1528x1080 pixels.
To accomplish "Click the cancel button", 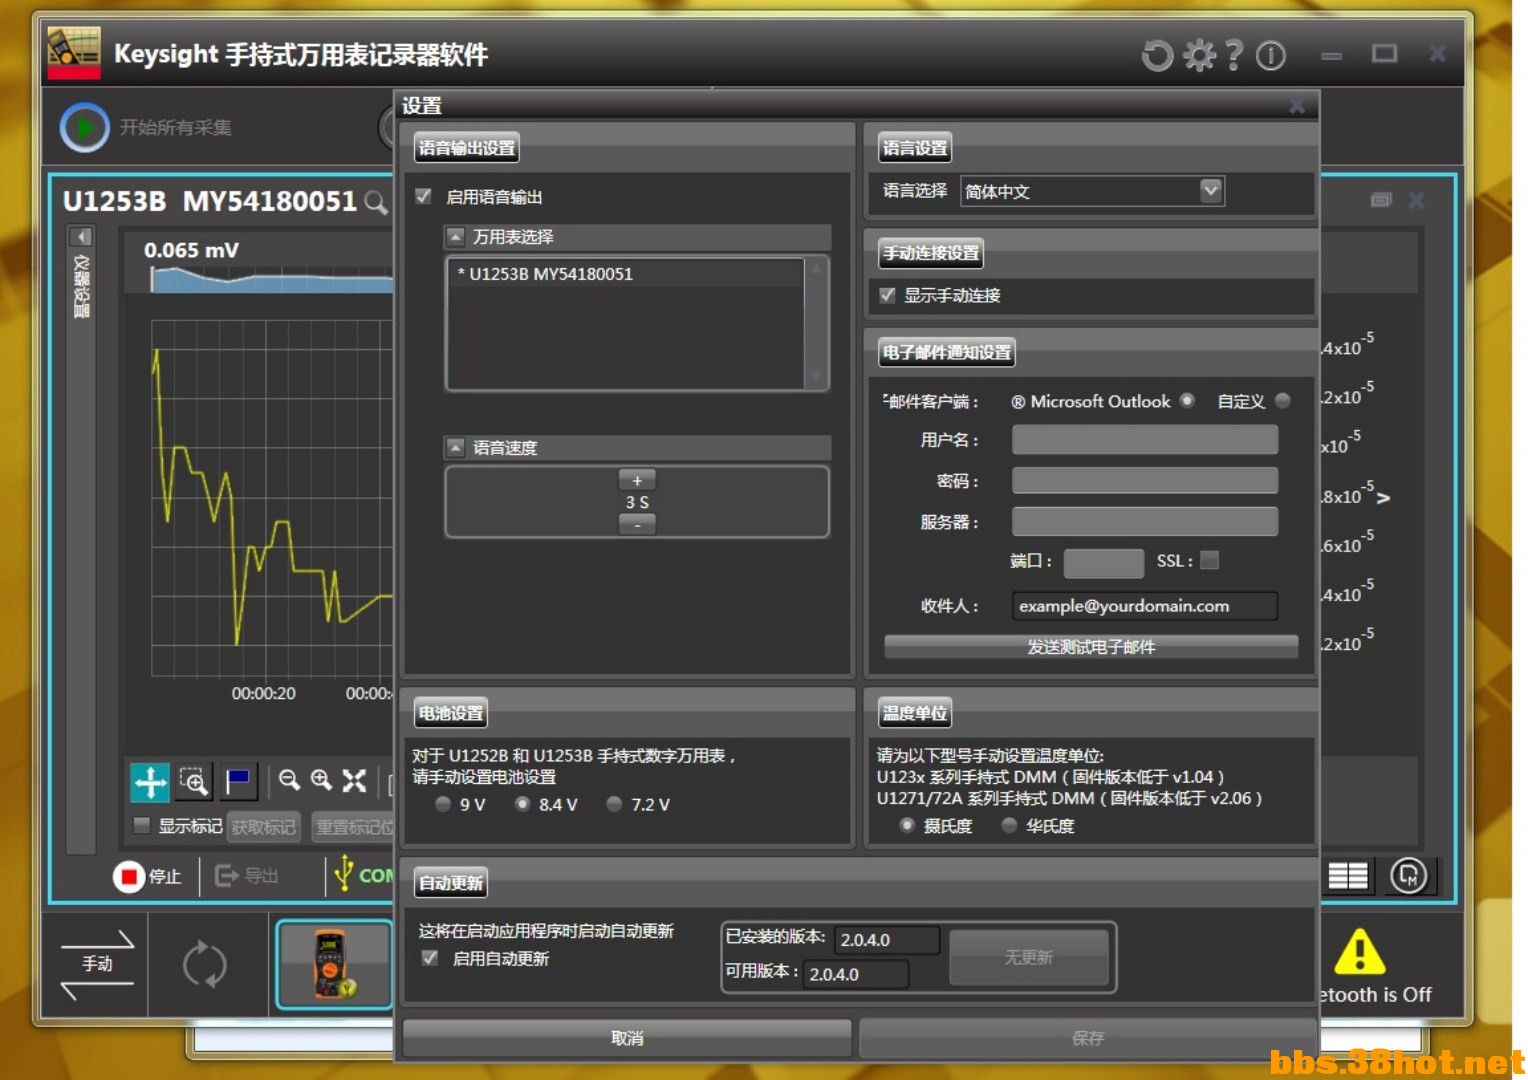I will click(x=627, y=1038).
